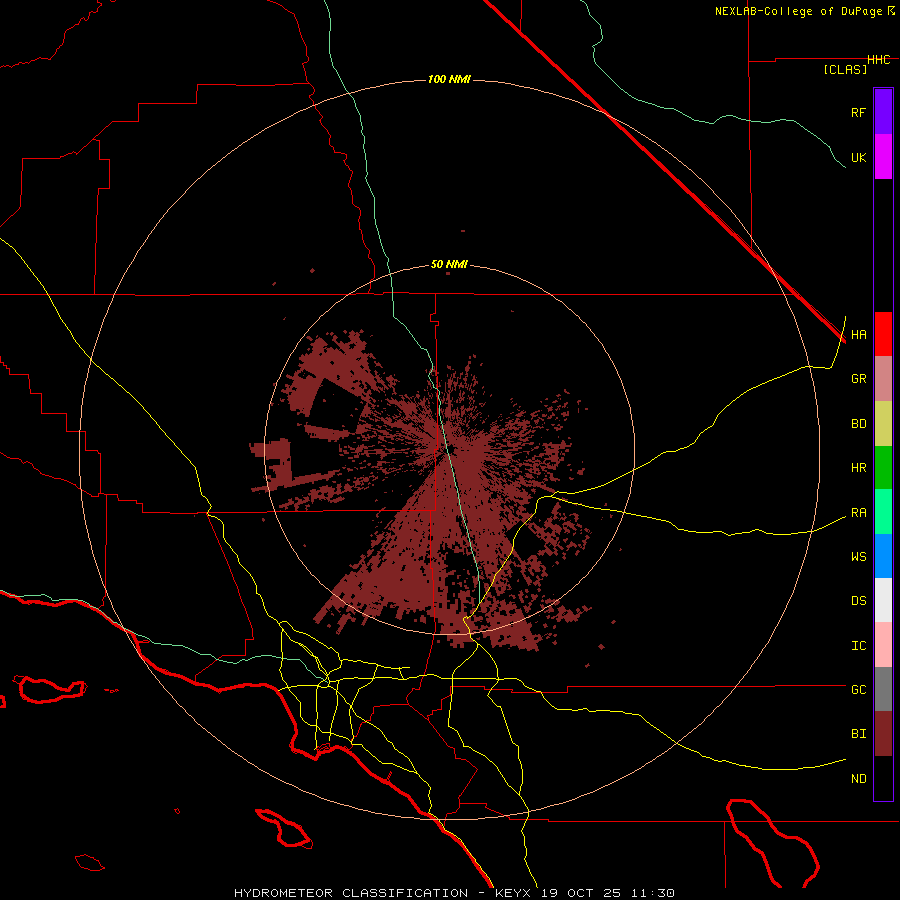The width and height of the screenshot is (900, 900).
Task: Click the BD yellow legend swatch
Action: 883,424
